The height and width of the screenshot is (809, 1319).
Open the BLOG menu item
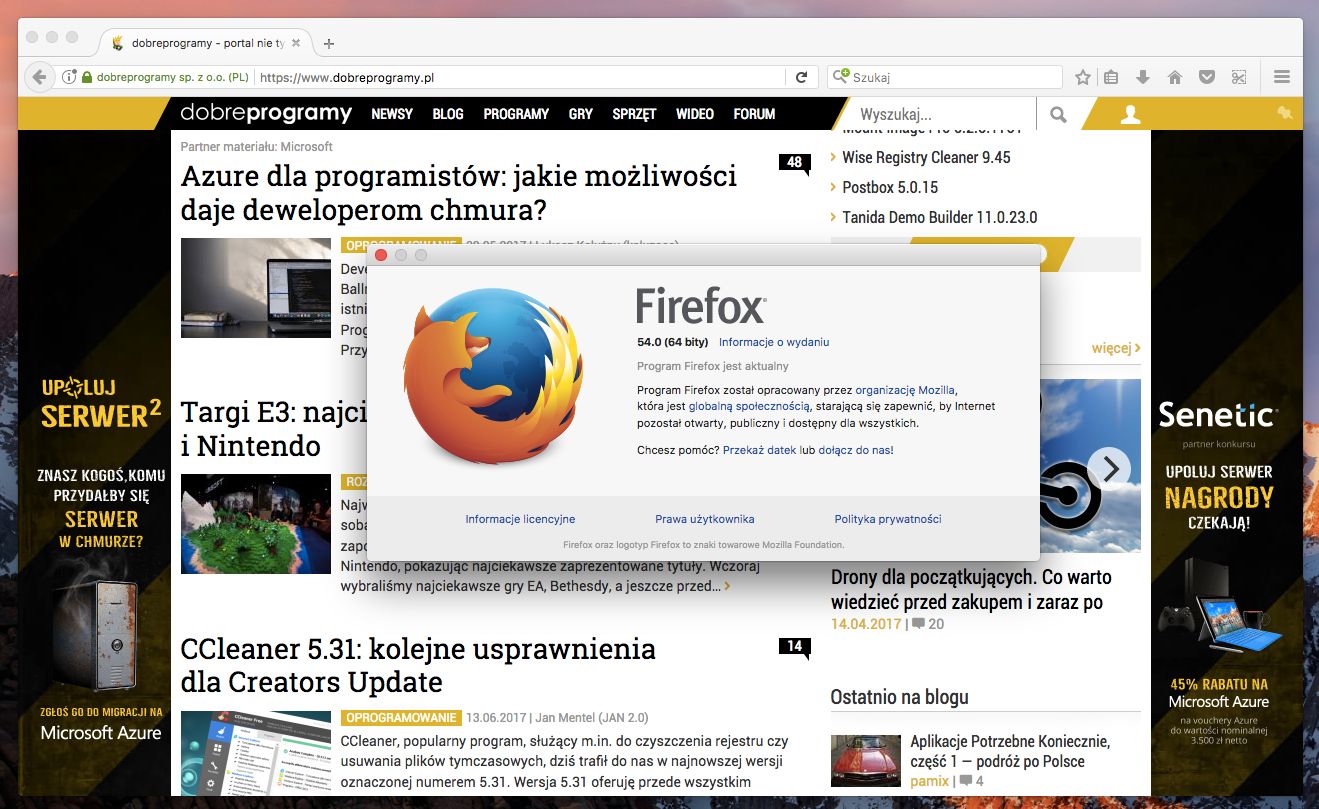(x=448, y=114)
